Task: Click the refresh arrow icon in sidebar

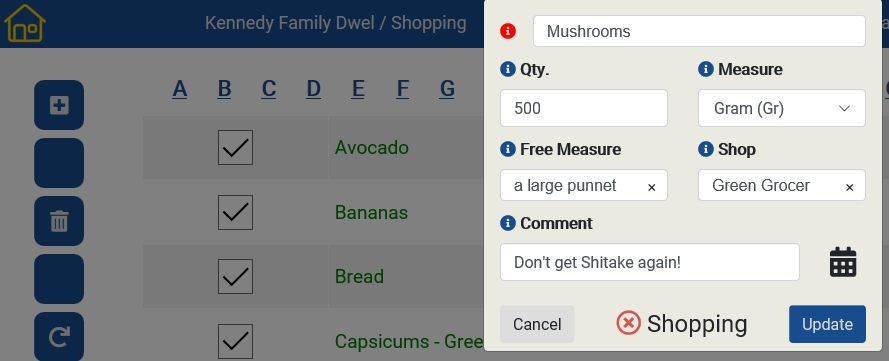Action: [59, 337]
